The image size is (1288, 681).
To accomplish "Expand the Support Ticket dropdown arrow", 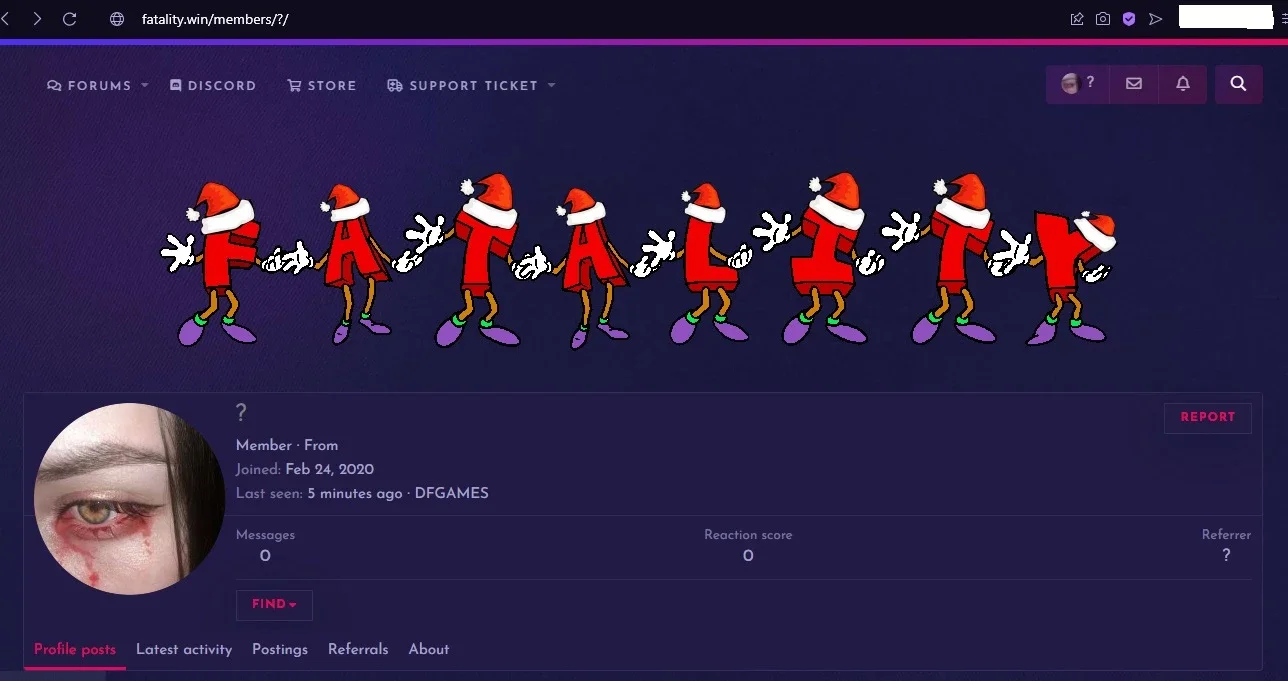I will click(x=551, y=86).
